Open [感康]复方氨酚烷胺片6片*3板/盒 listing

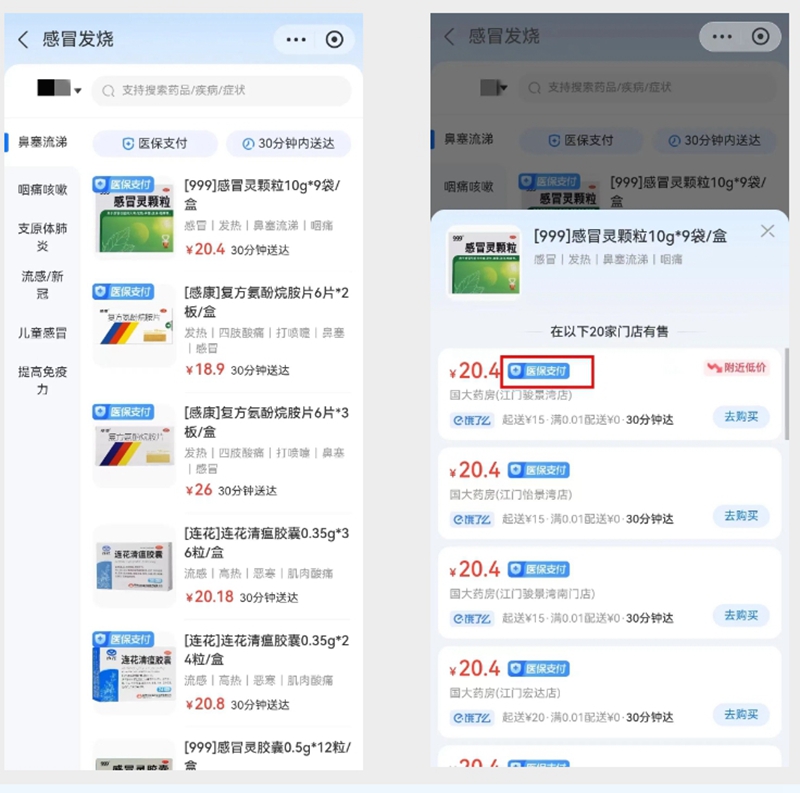[266, 422]
